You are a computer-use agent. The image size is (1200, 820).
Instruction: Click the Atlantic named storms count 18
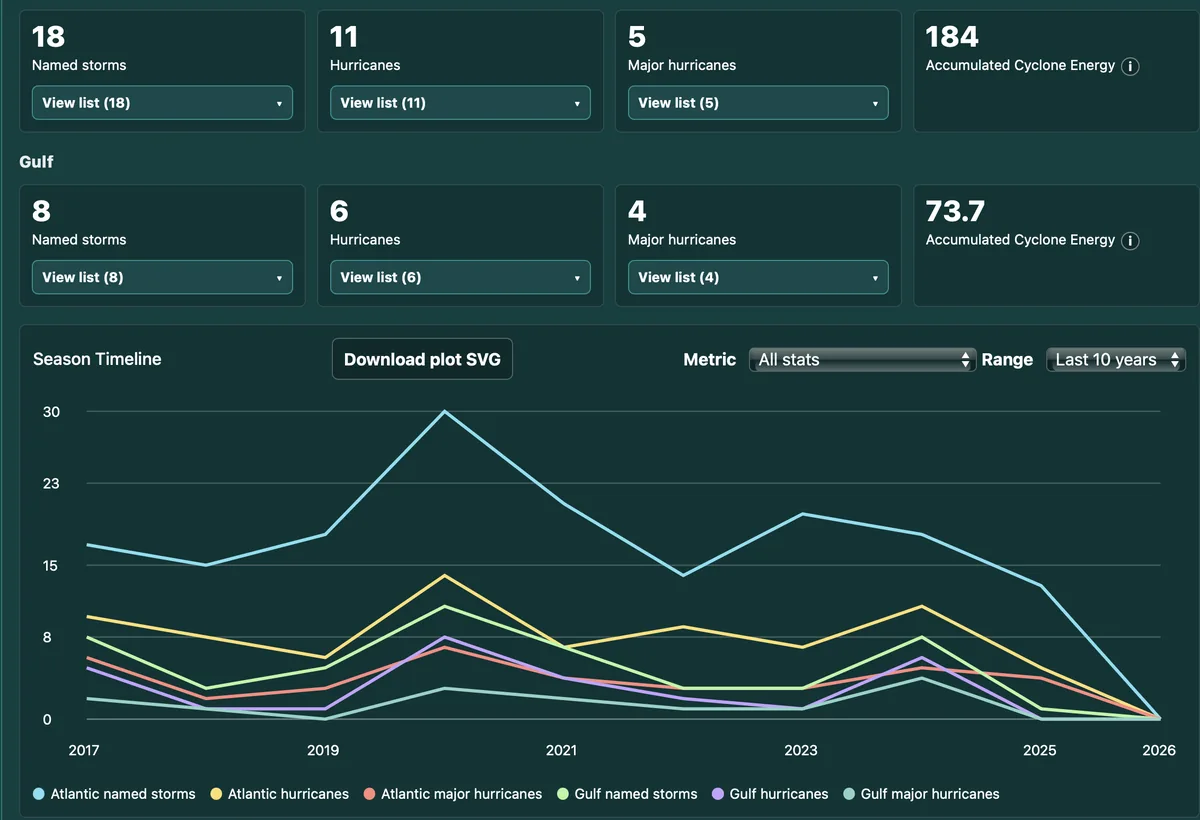tap(49, 37)
